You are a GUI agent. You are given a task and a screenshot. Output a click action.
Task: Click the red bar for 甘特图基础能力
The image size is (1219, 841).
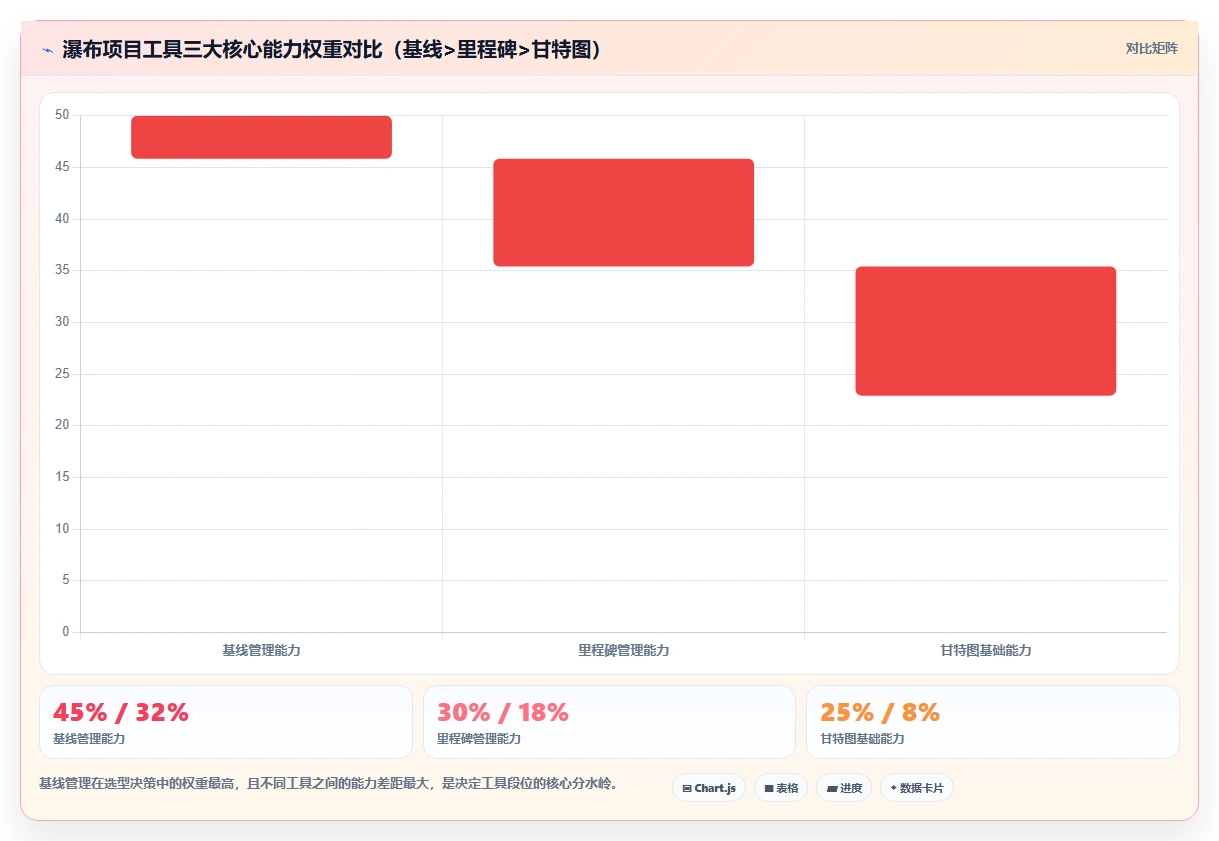pos(985,331)
